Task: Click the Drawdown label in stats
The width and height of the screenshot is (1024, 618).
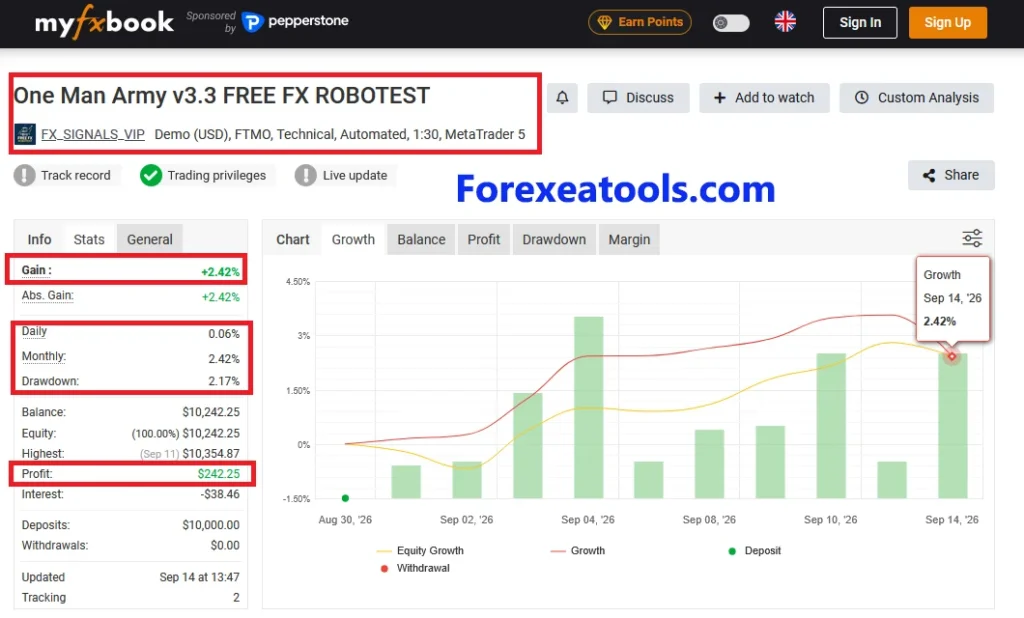Action: 50,381
